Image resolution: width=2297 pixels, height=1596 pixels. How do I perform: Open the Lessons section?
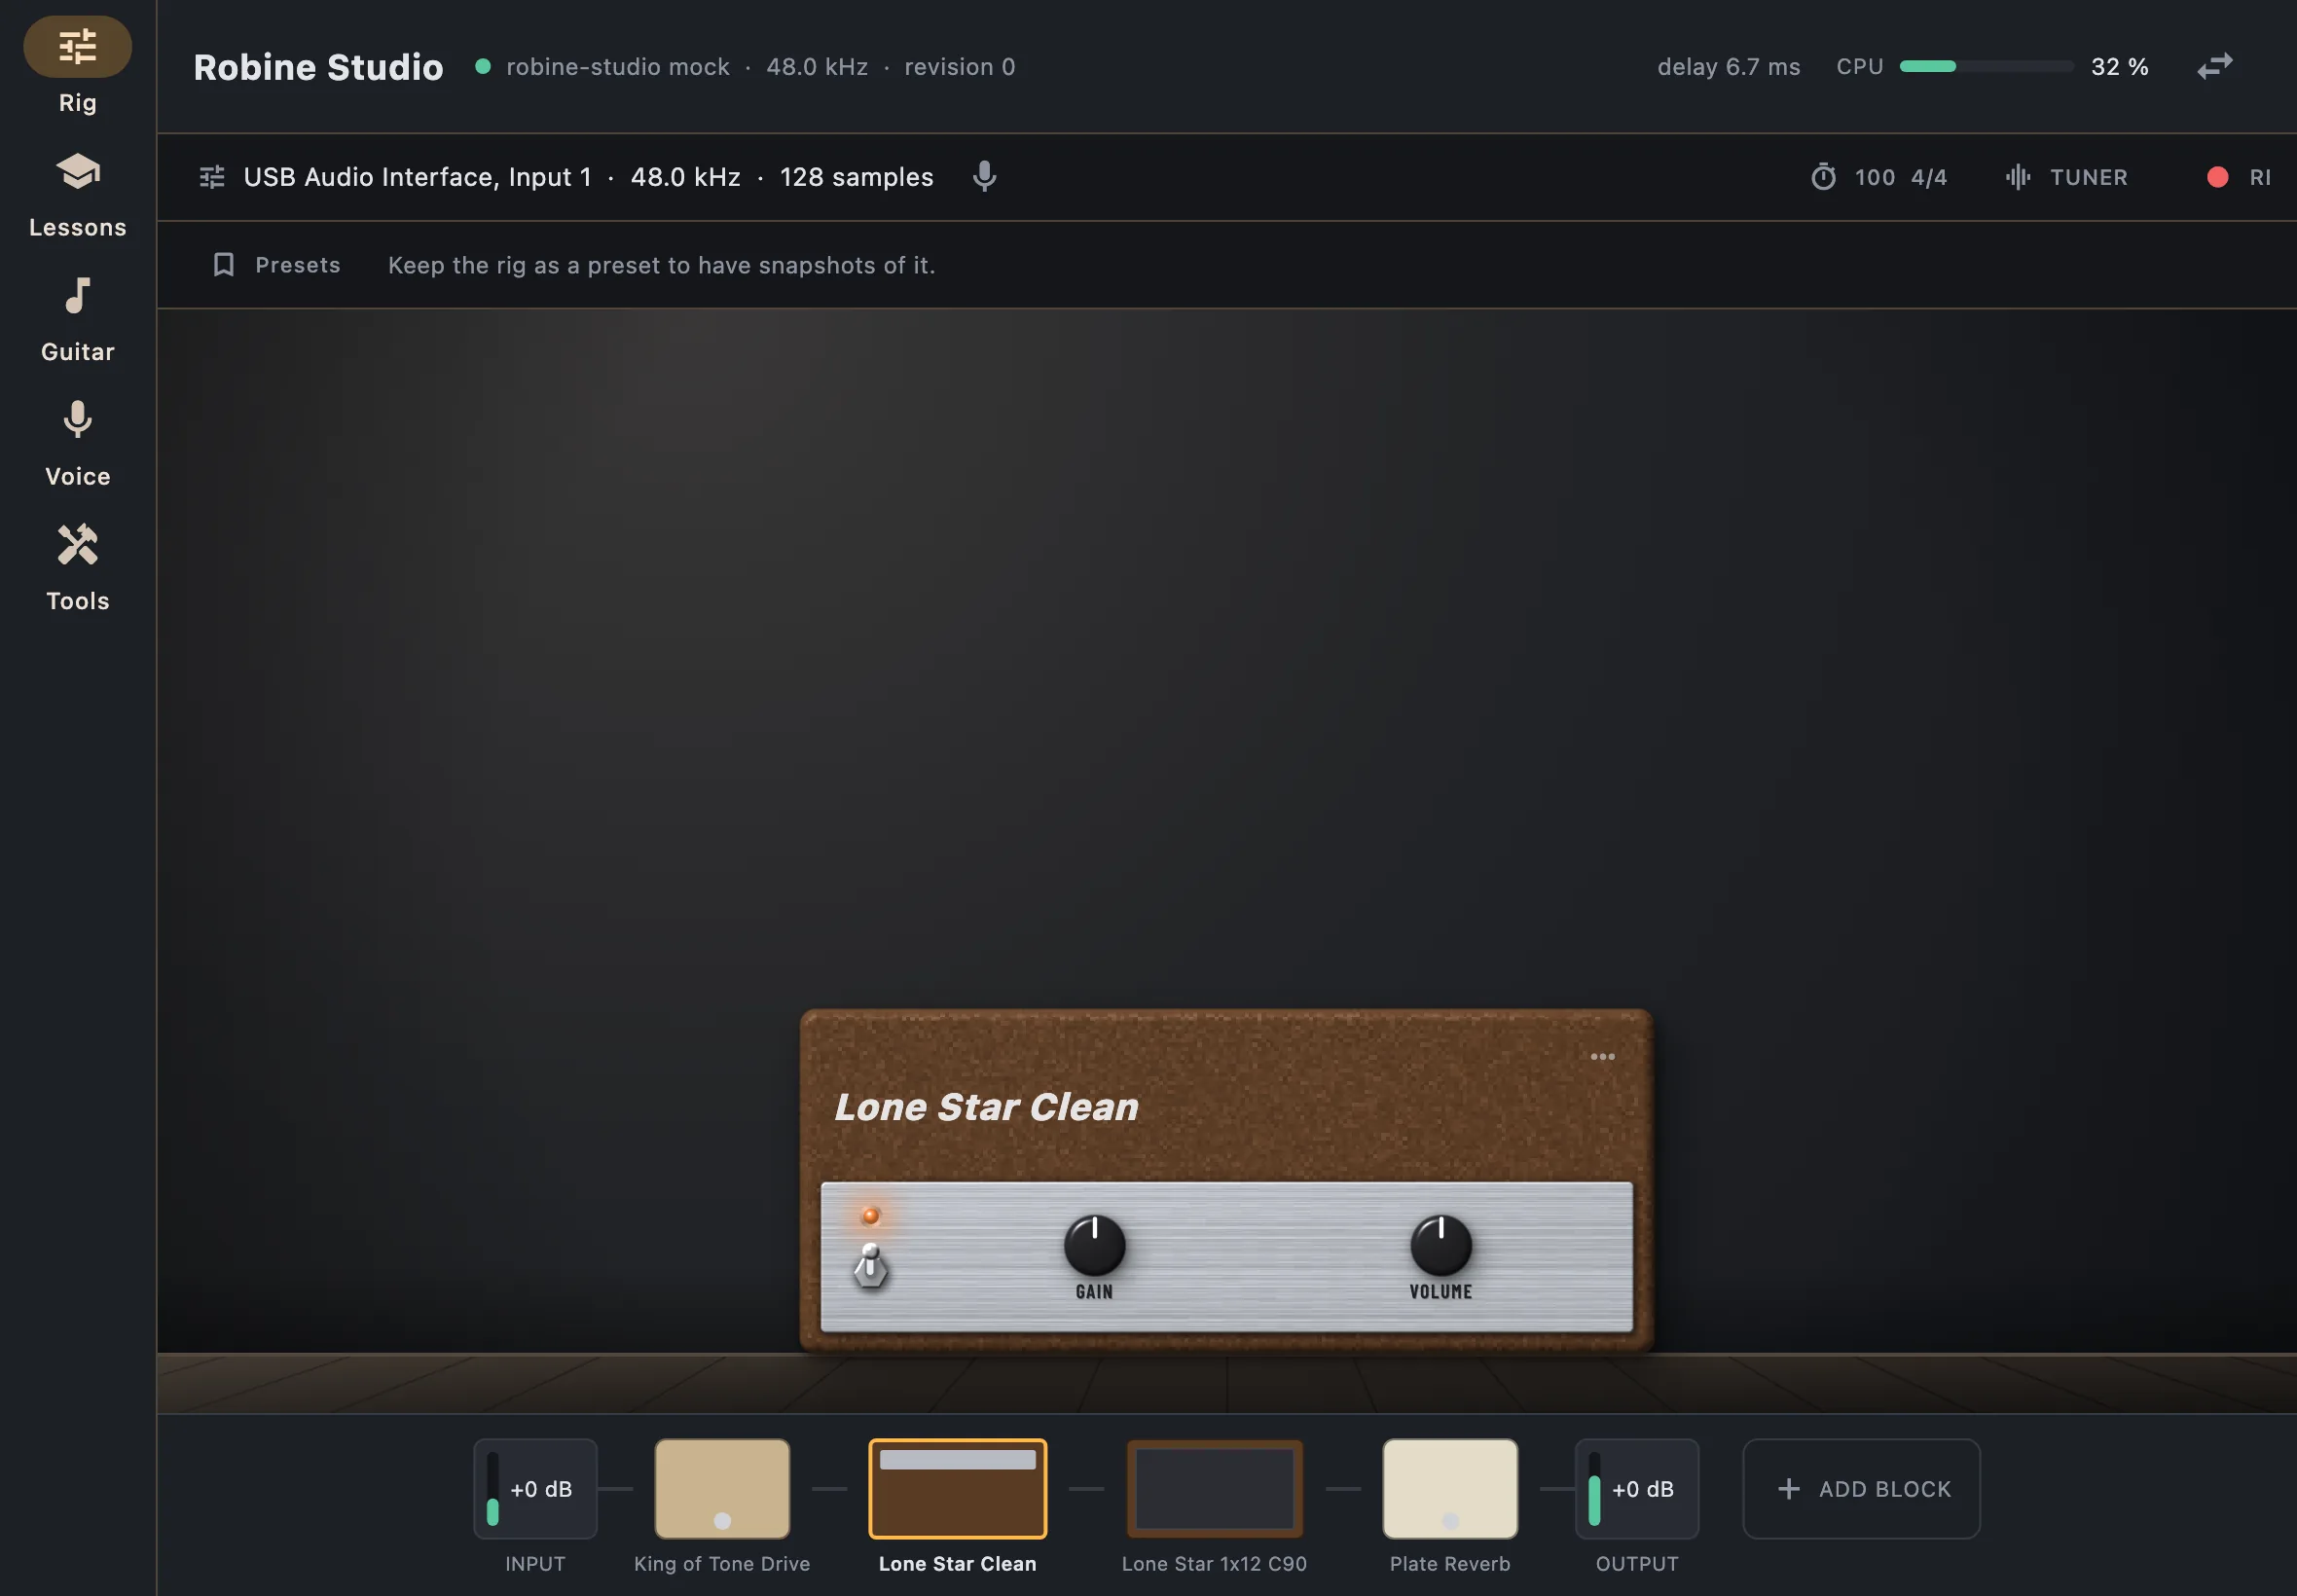[x=77, y=195]
